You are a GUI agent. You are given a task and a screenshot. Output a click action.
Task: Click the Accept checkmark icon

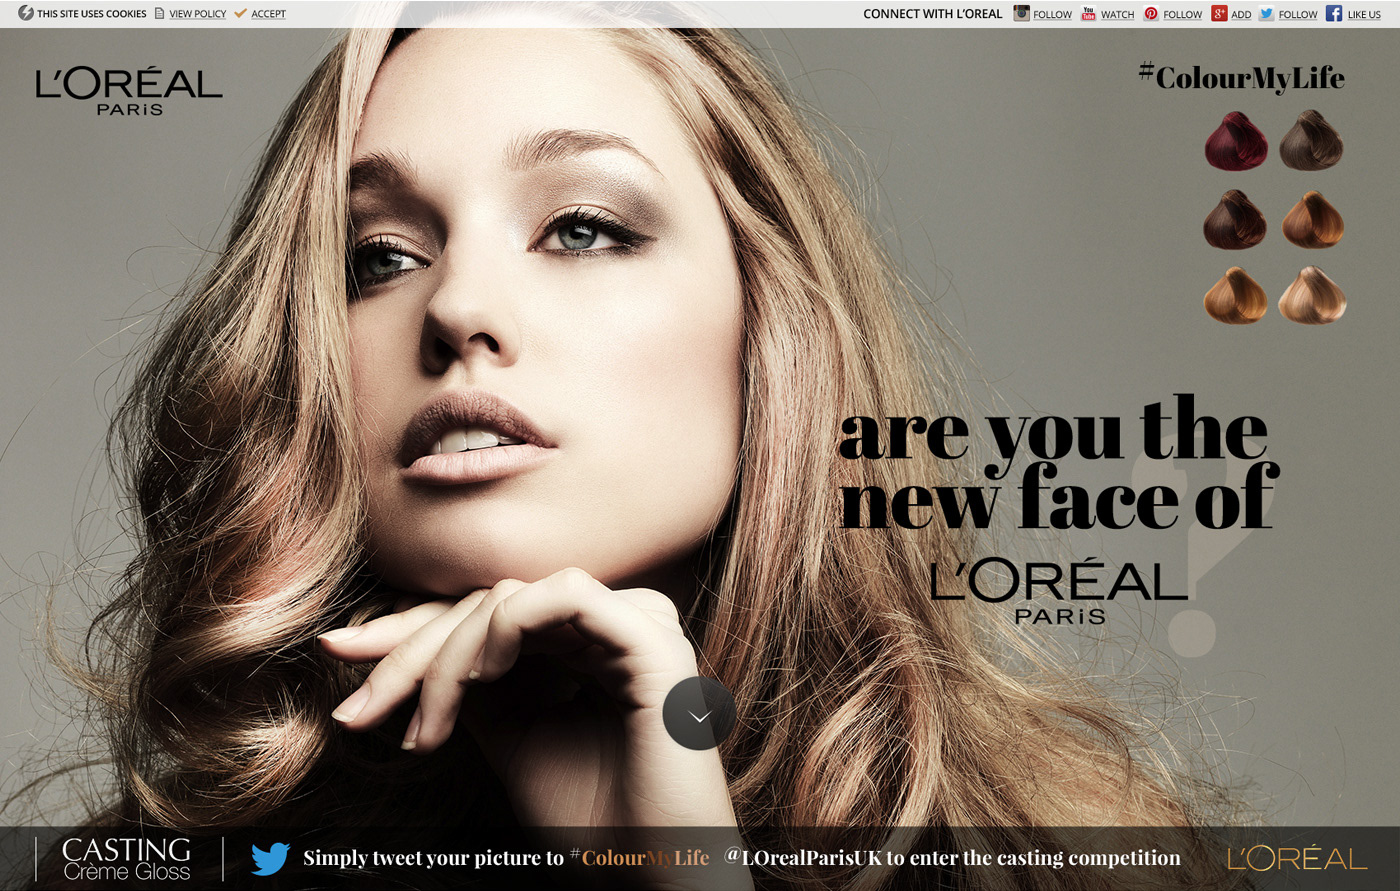(x=240, y=13)
